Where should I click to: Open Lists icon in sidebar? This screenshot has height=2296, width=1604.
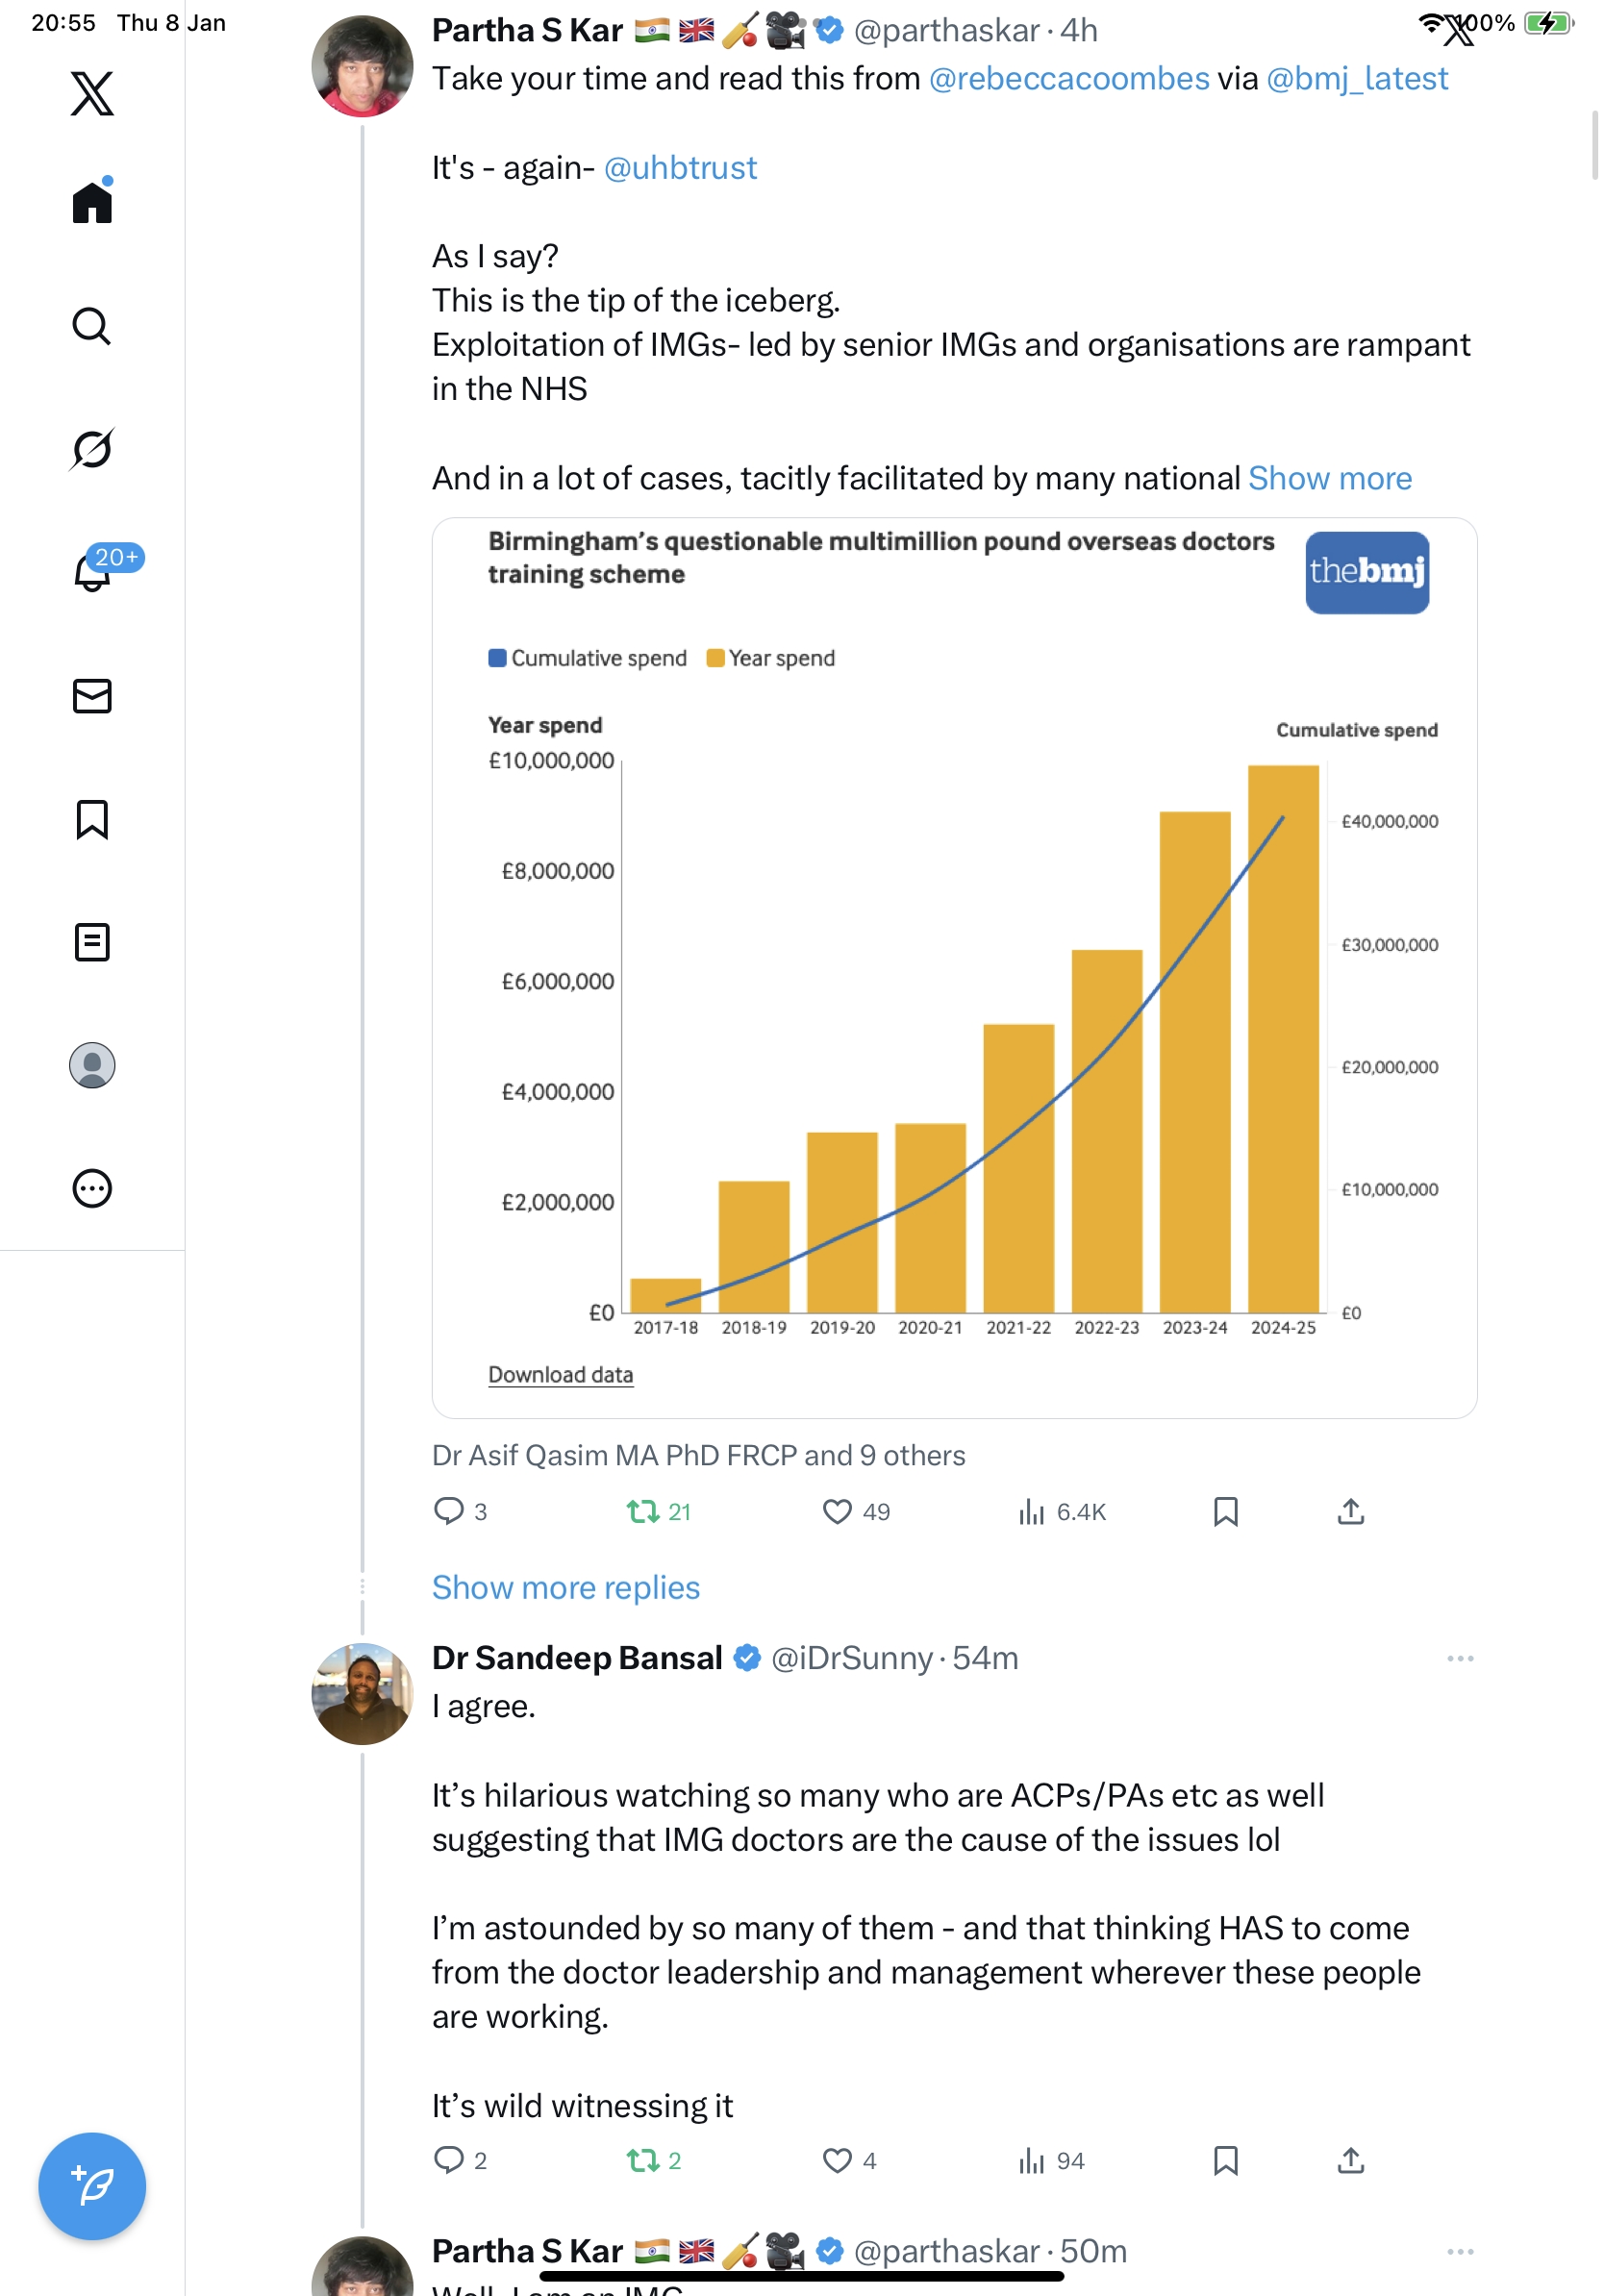click(x=92, y=942)
